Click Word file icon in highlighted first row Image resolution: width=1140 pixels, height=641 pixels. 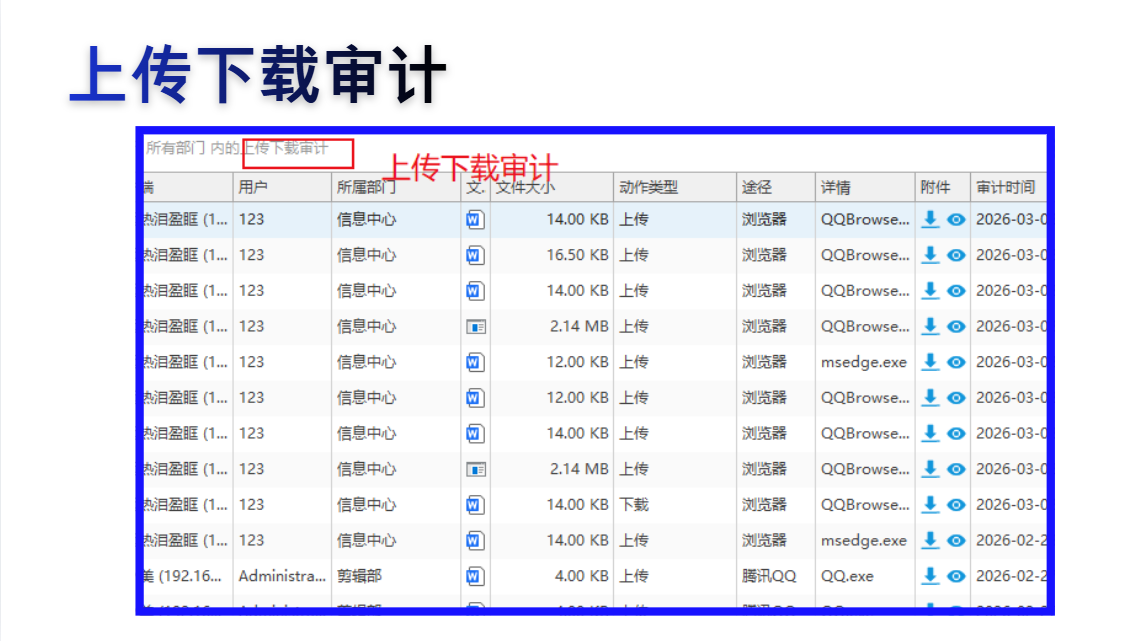[x=475, y=219]
